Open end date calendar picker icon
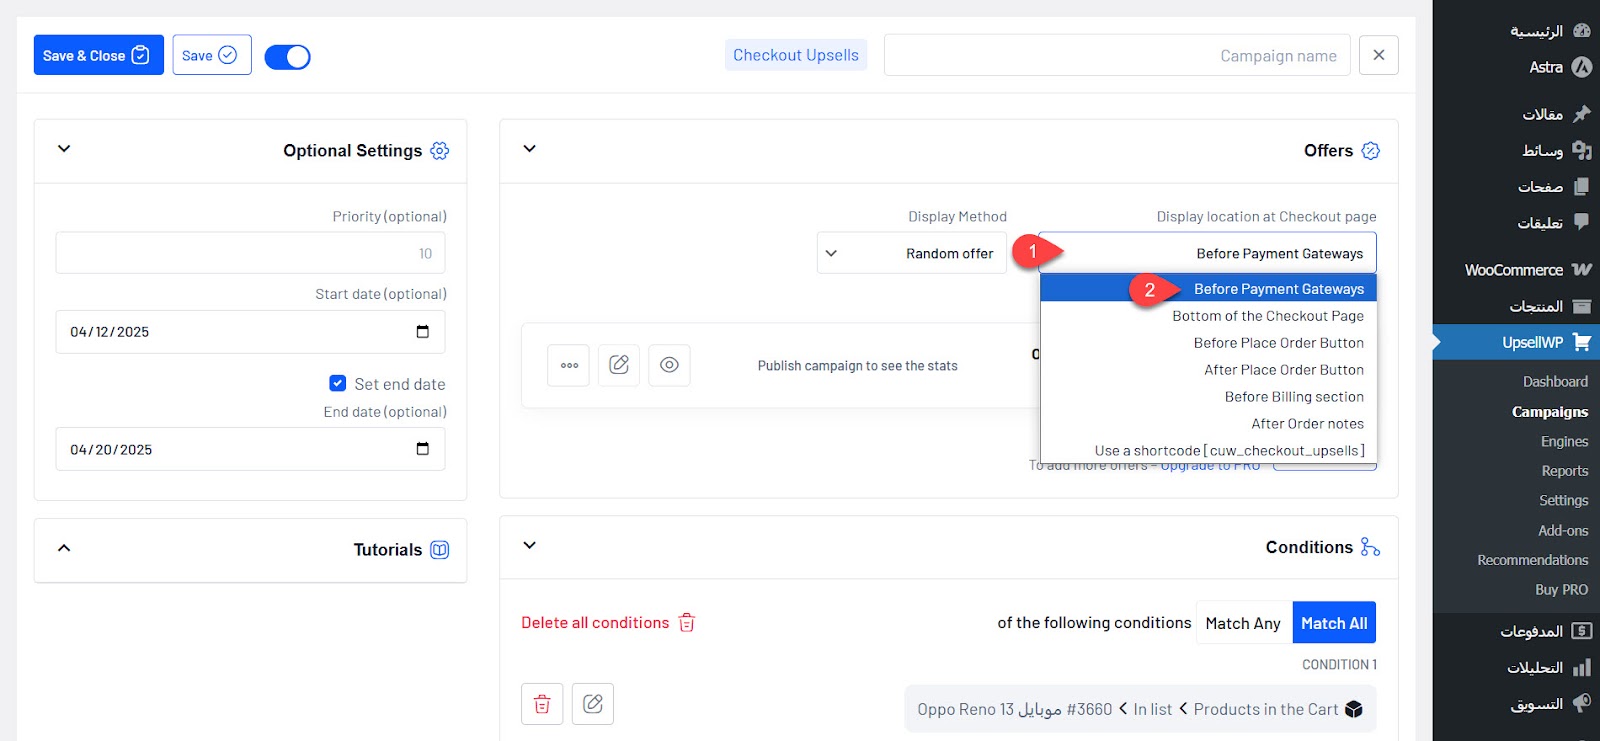This screenshot has height=741, width=1600. pyautogui.click(x=423, y=450)
